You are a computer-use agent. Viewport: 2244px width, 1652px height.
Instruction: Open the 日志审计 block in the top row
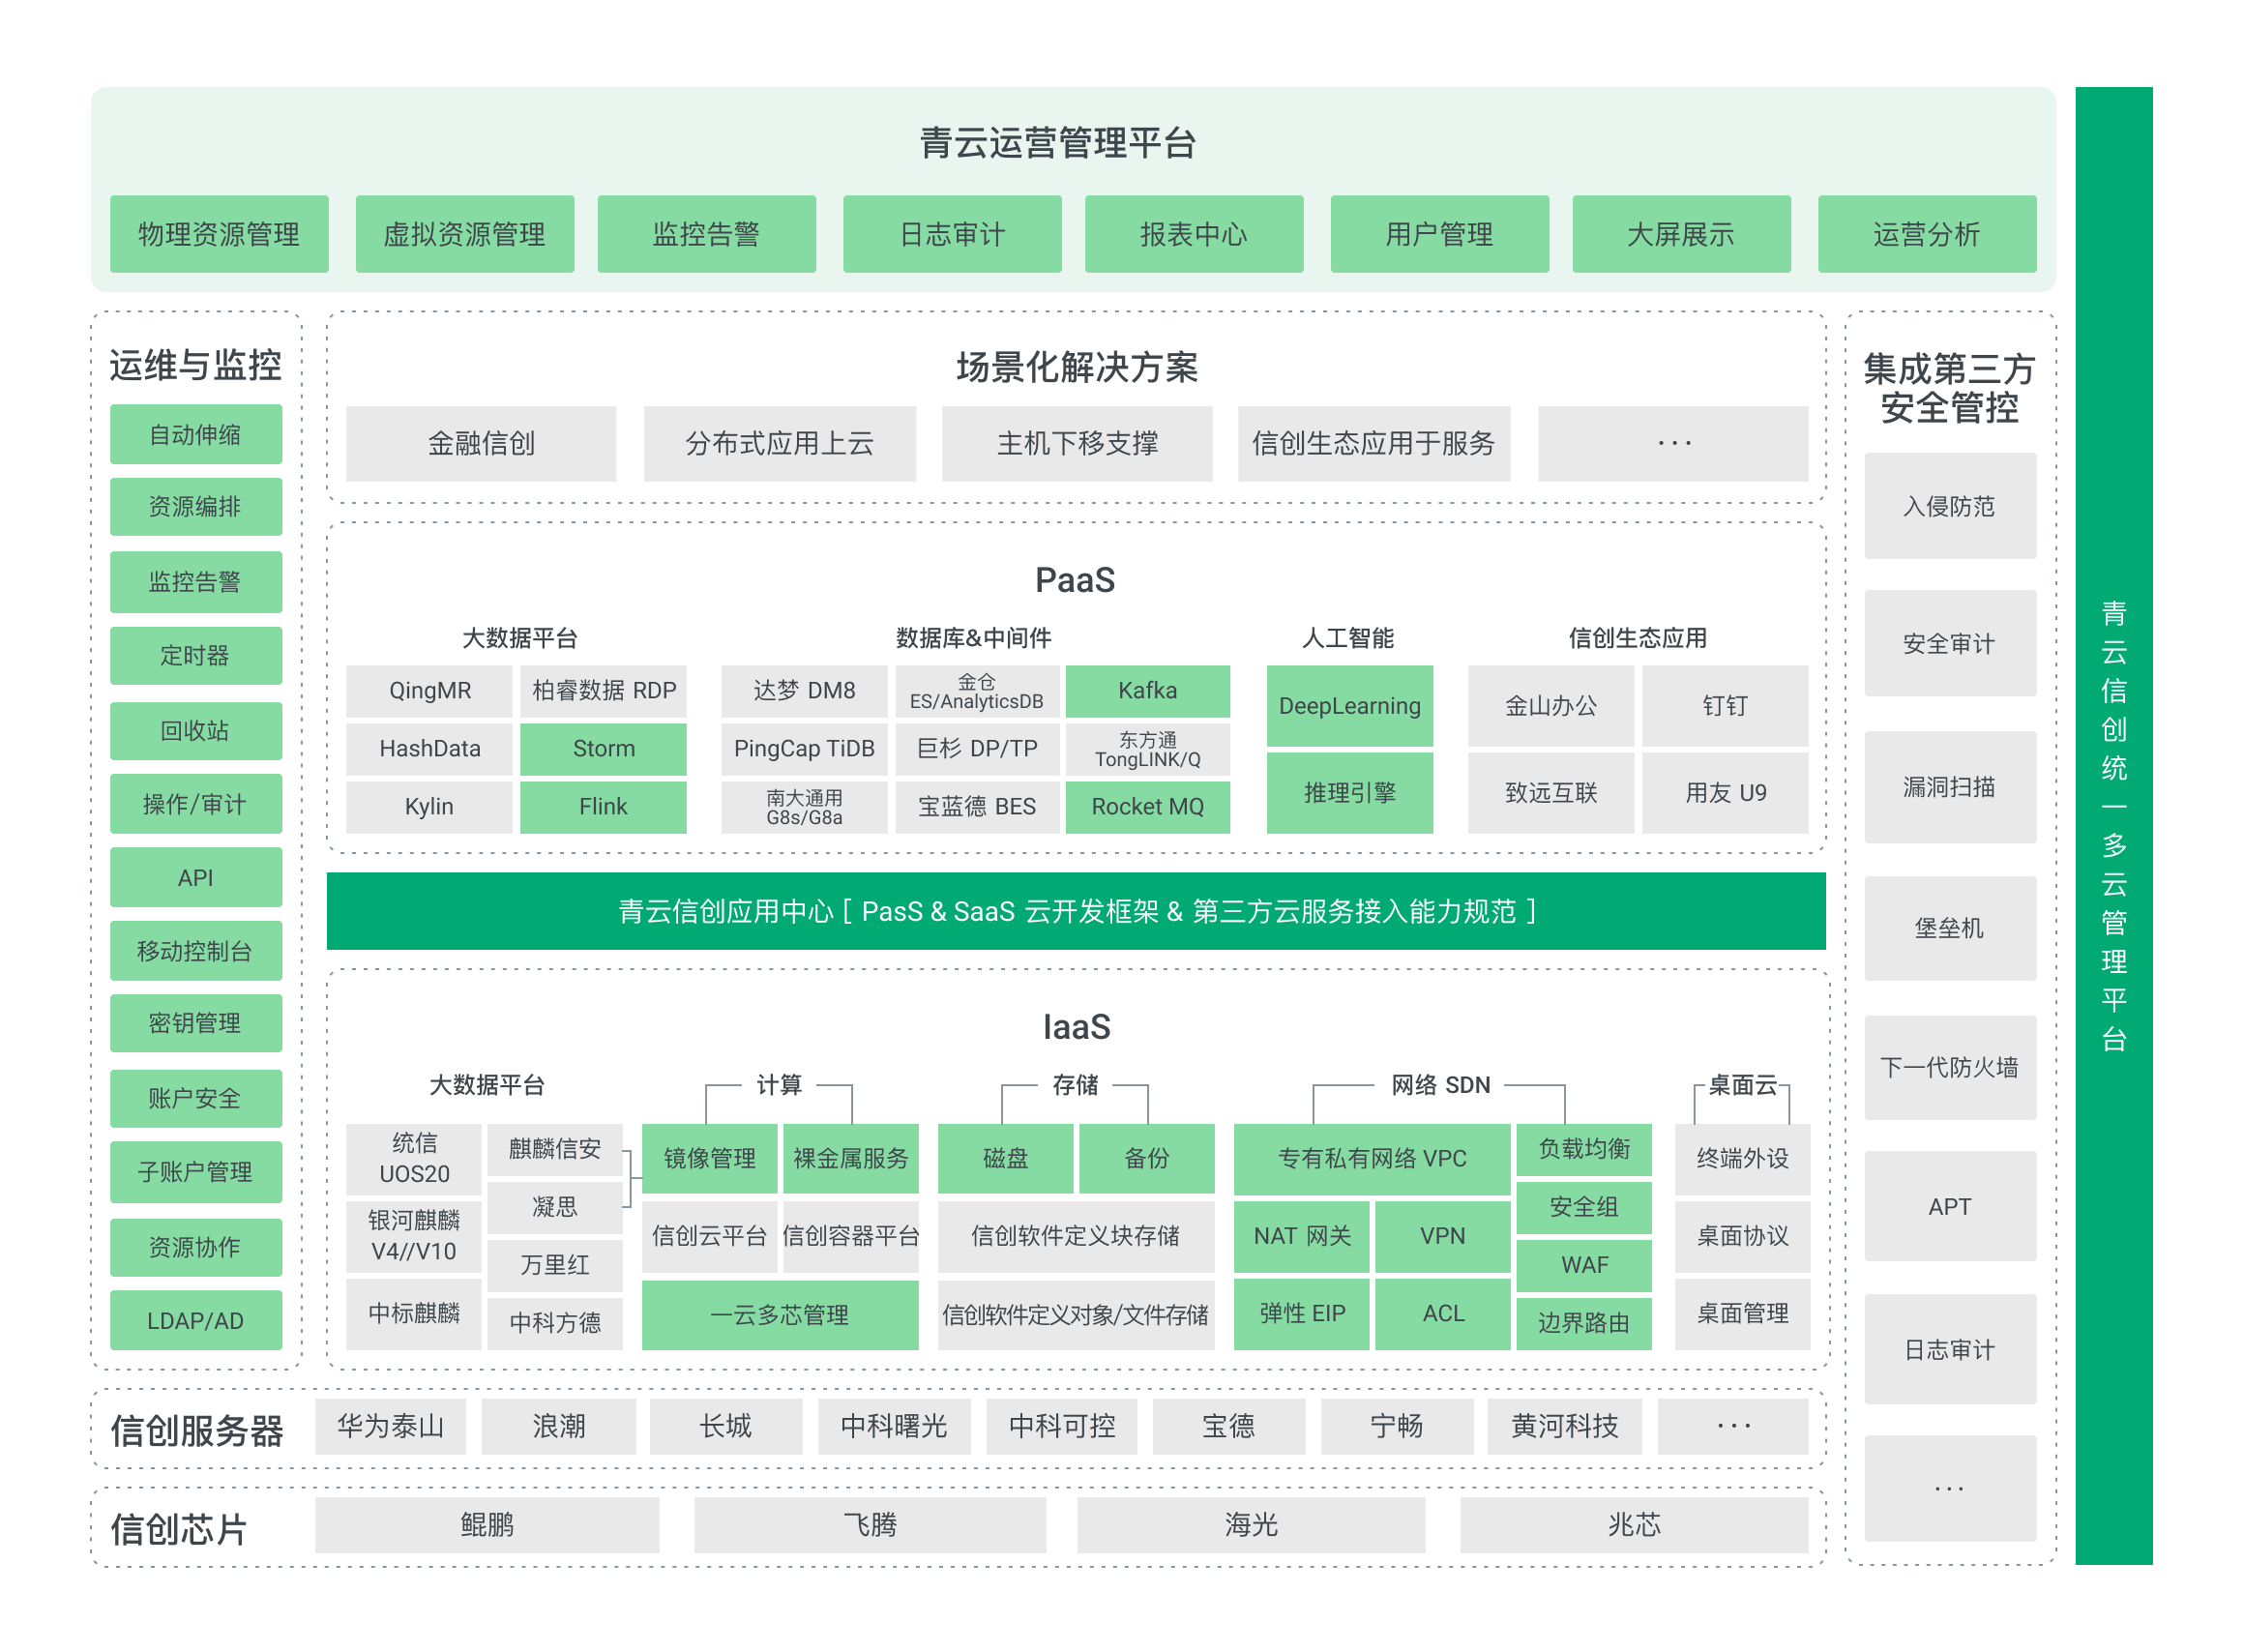[952, 234]
